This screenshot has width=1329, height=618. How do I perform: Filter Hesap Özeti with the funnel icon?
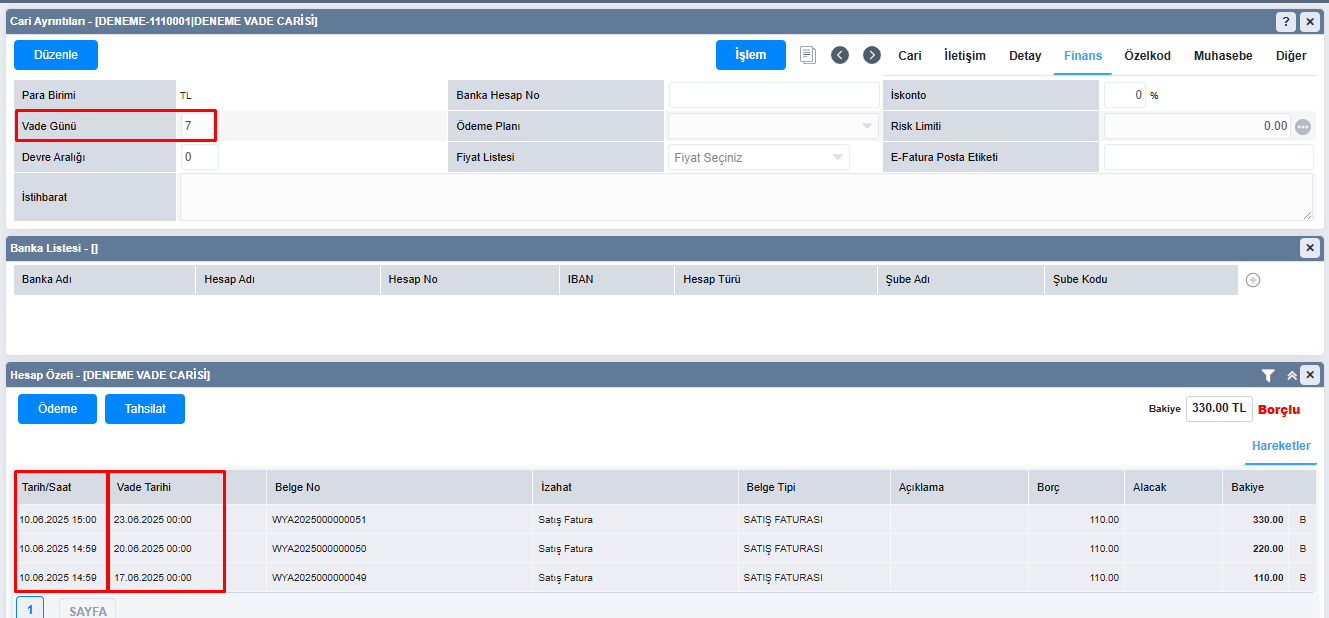point(1268,375)
